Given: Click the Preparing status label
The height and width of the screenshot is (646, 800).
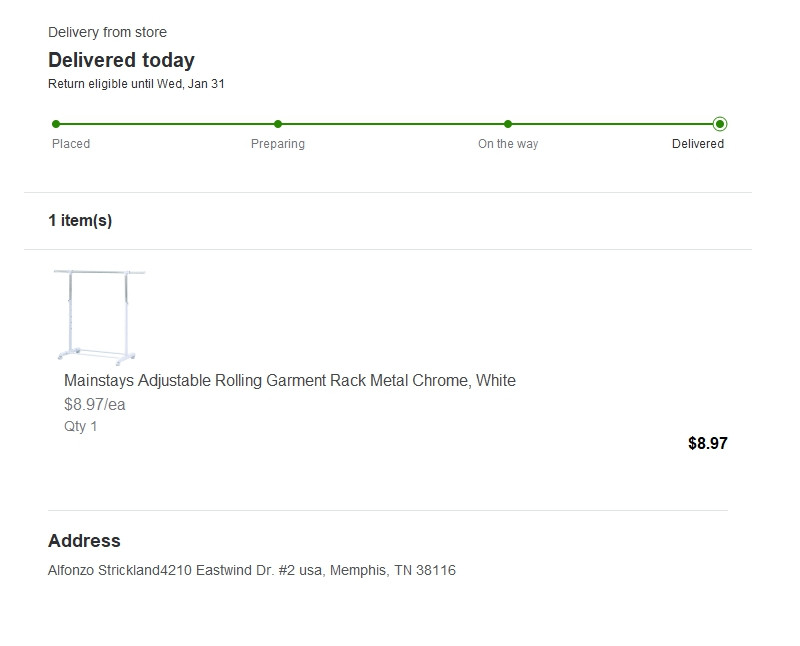Looking at the screenshot, I should (278, 144).
